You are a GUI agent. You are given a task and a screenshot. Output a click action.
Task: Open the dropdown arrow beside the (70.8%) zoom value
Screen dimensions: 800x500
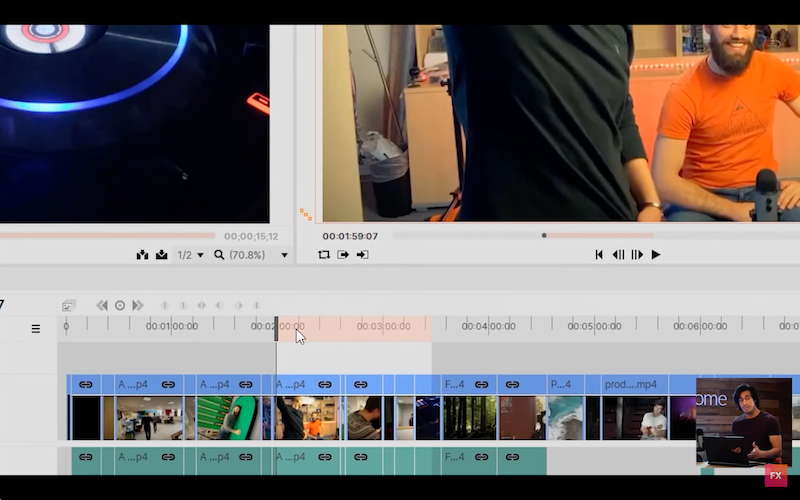(284, 255)
